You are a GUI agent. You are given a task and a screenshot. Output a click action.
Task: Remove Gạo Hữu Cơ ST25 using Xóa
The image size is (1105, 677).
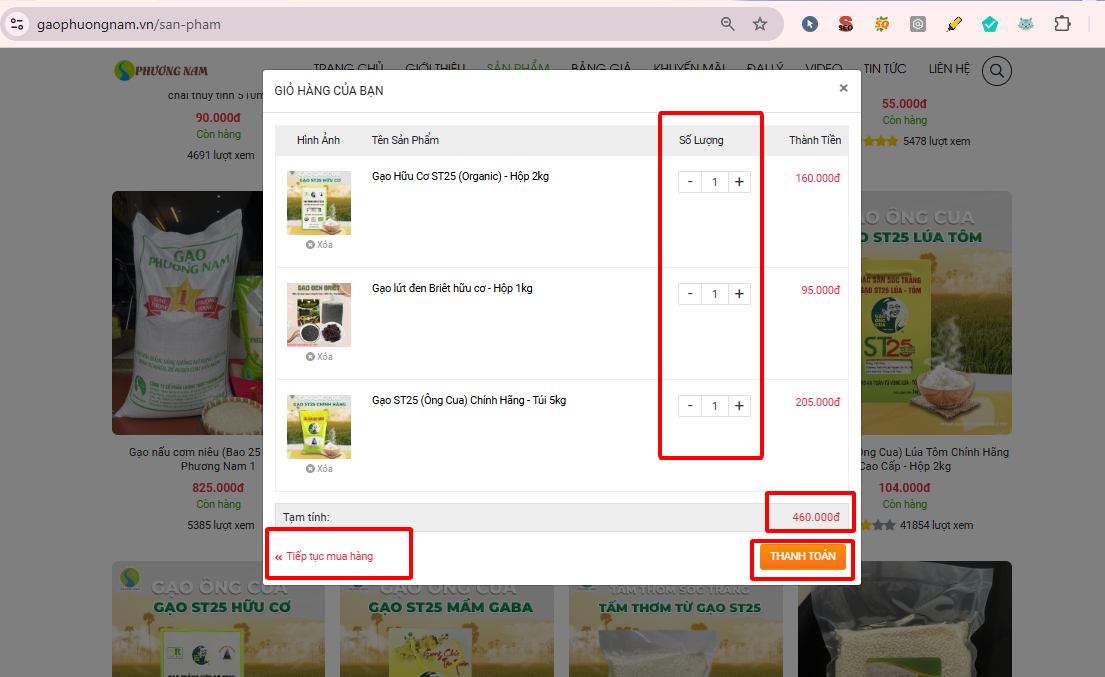(319, 245)
